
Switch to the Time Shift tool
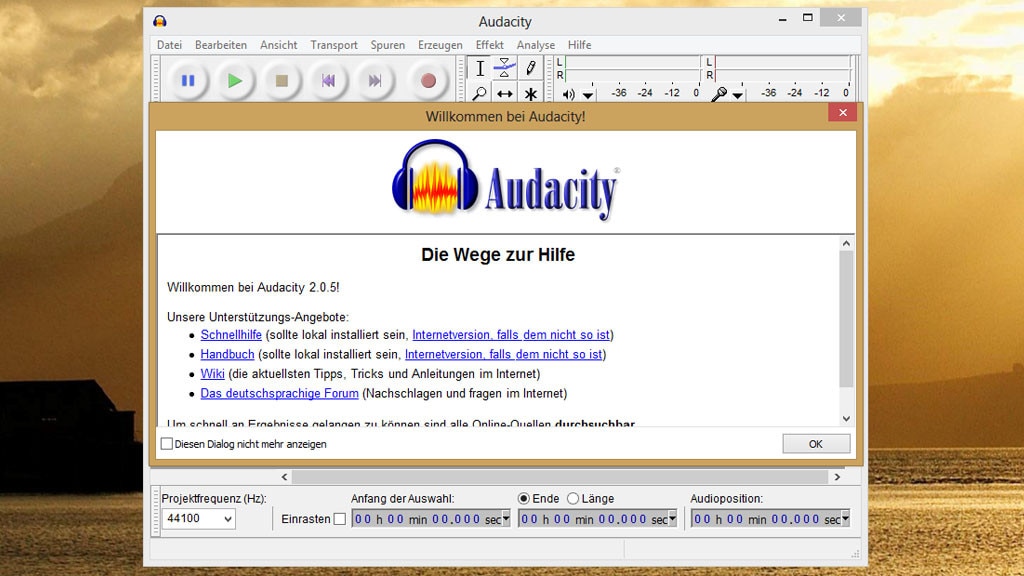pyautogui.click(x=507, y=93)
